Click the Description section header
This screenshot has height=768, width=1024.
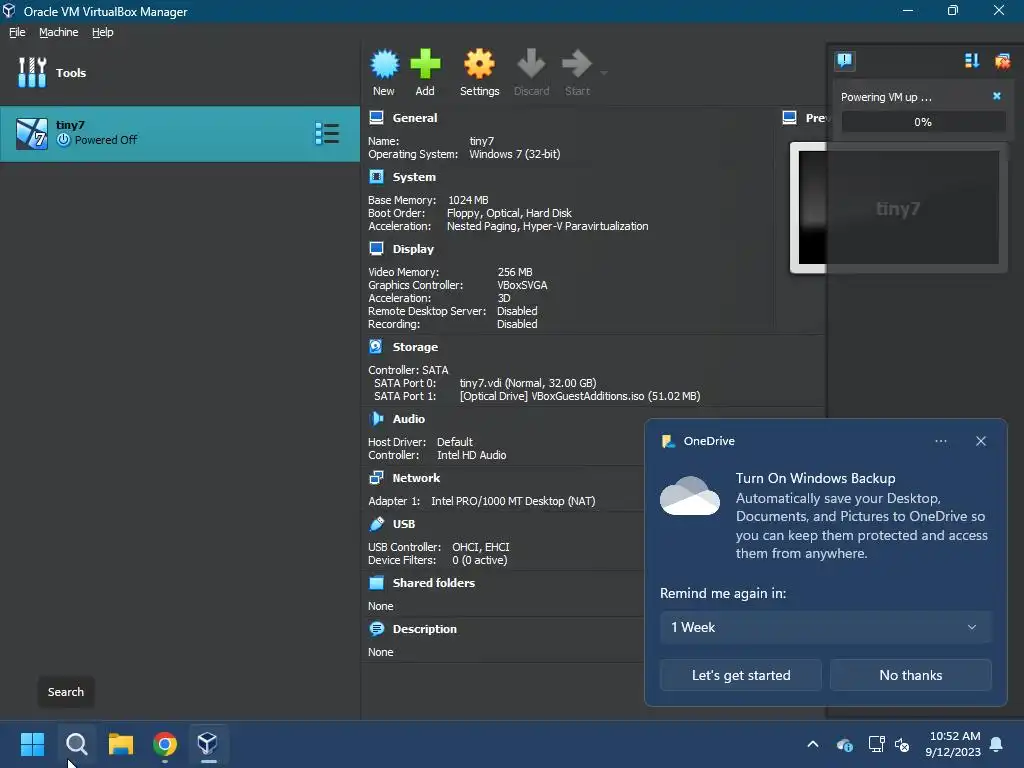coord(424,629)
